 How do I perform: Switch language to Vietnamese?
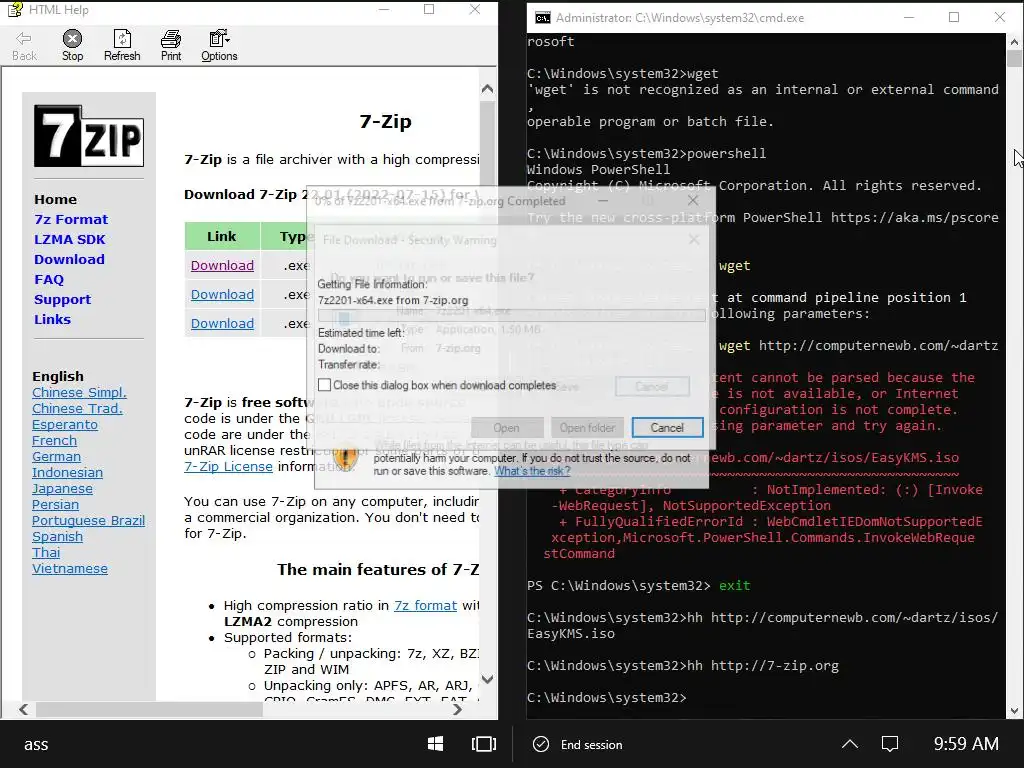coord(70,569)
